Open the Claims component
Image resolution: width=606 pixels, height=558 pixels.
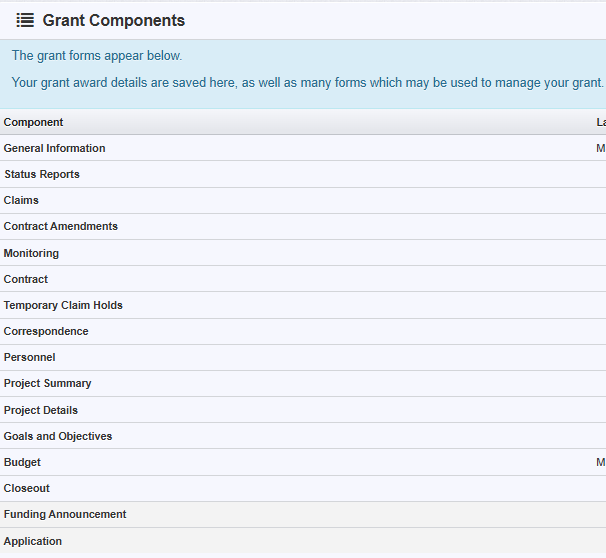[x=21, y=200]
